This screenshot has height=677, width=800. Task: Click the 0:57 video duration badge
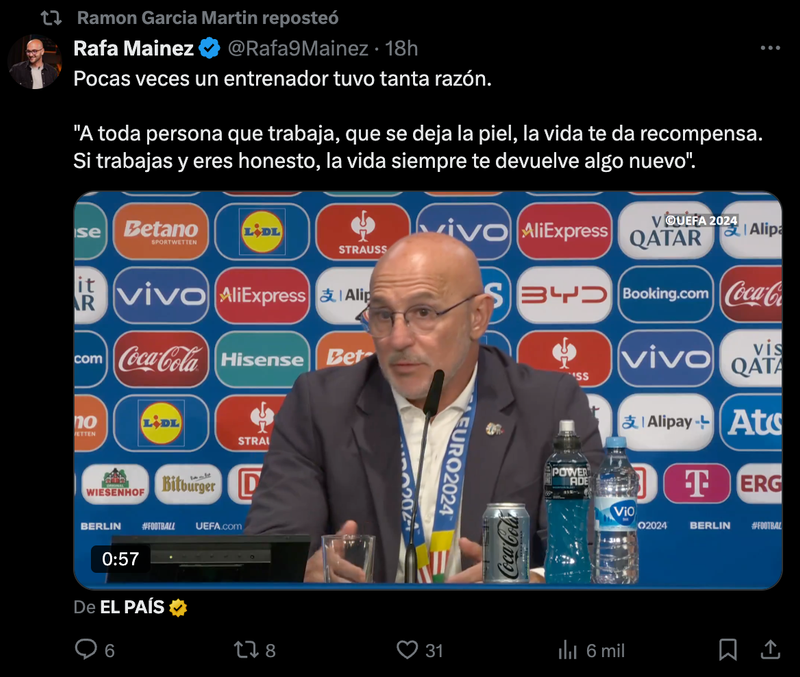tap(120, 559)
